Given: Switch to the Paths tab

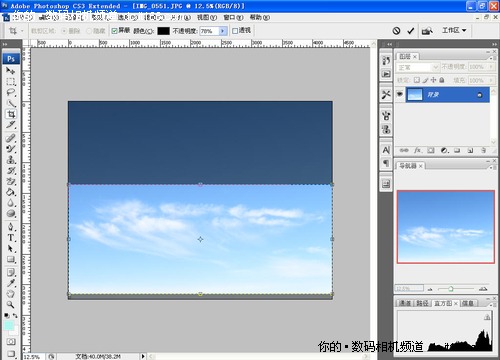Looking at the screenshot, I should pos(422,303).
